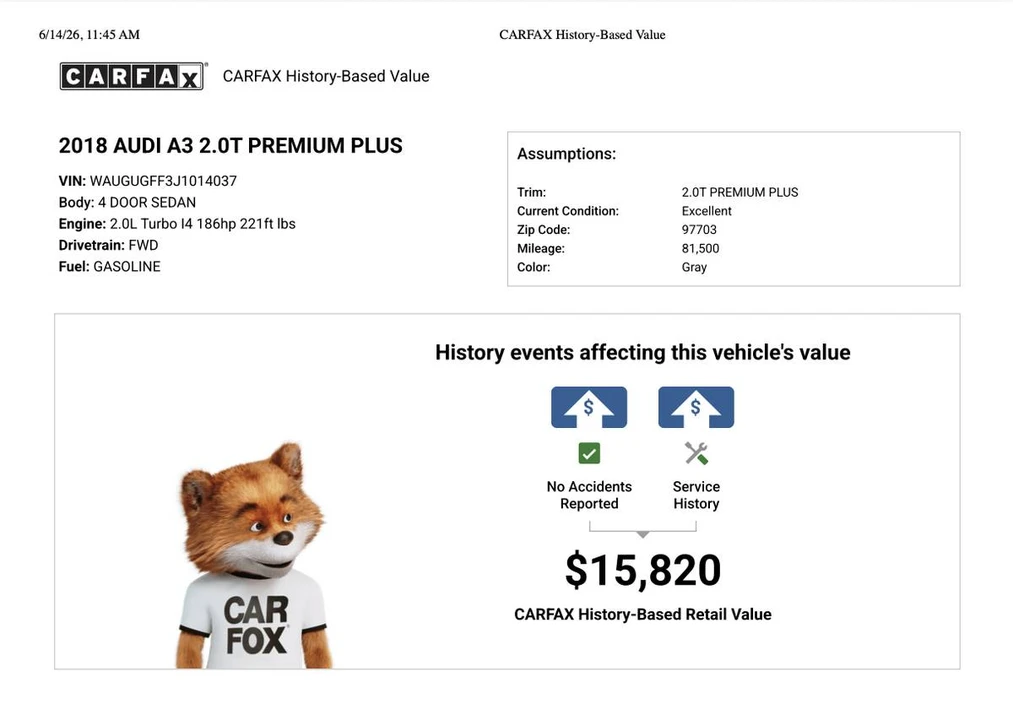Click the Mileage value 81,500

[x=700, y=248]
